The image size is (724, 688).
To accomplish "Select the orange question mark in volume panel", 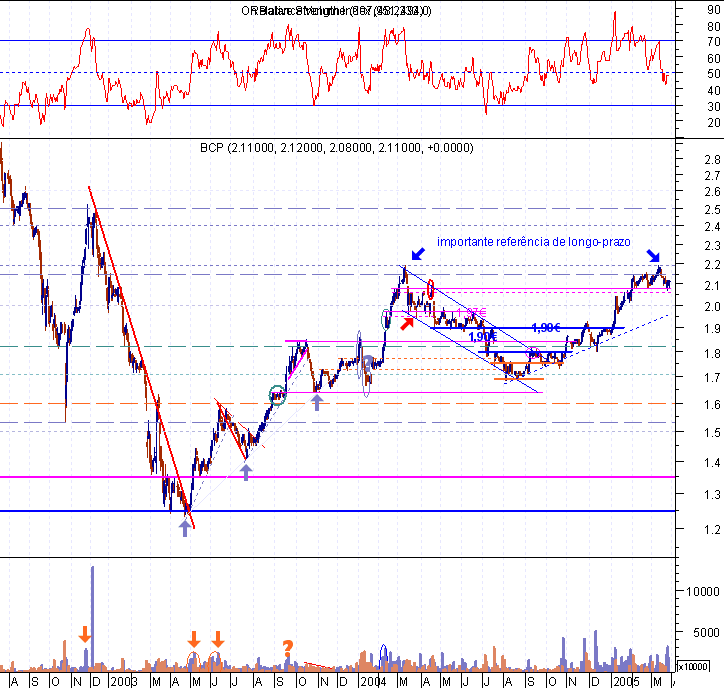I will point(288,648).
